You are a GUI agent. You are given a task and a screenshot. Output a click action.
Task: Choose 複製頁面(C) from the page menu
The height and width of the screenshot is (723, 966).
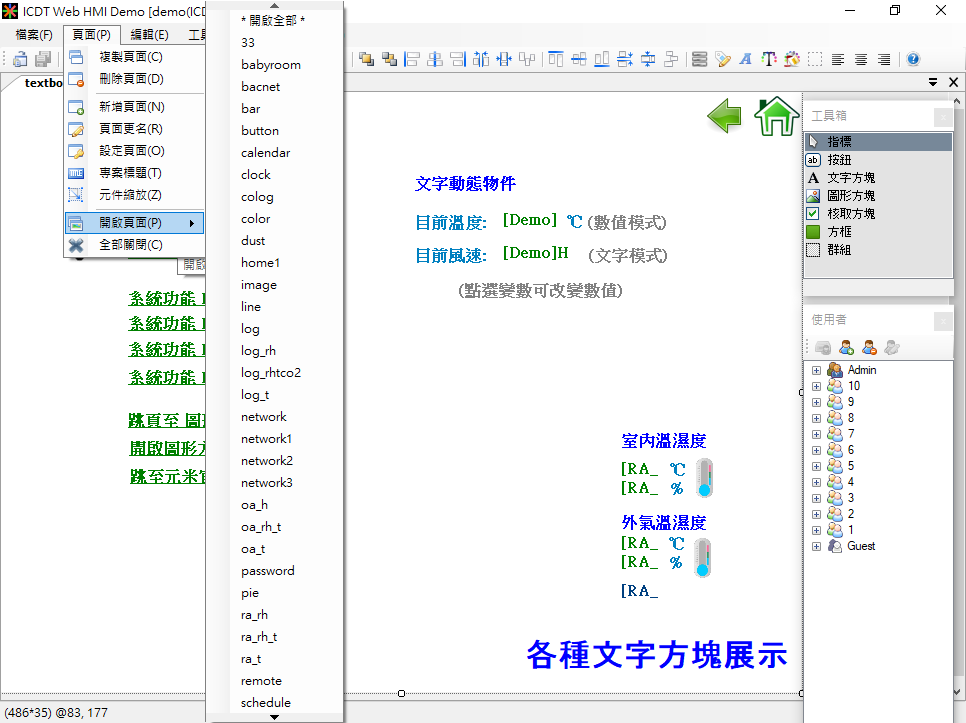click(130, 57)
